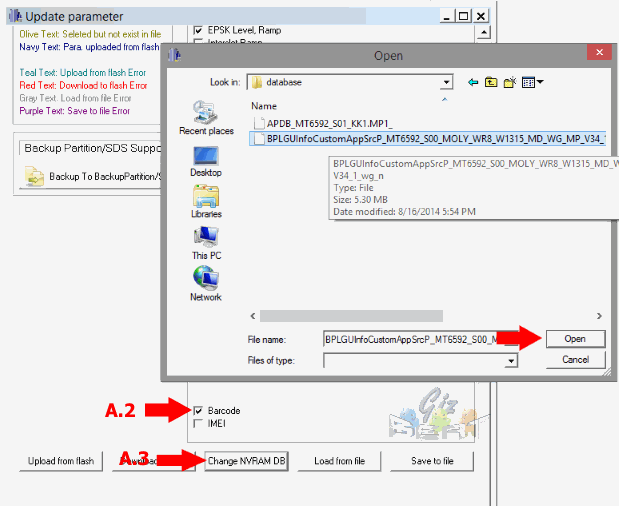Open the Files of type dropdown

pyautogui.click(x=511, y=360)
